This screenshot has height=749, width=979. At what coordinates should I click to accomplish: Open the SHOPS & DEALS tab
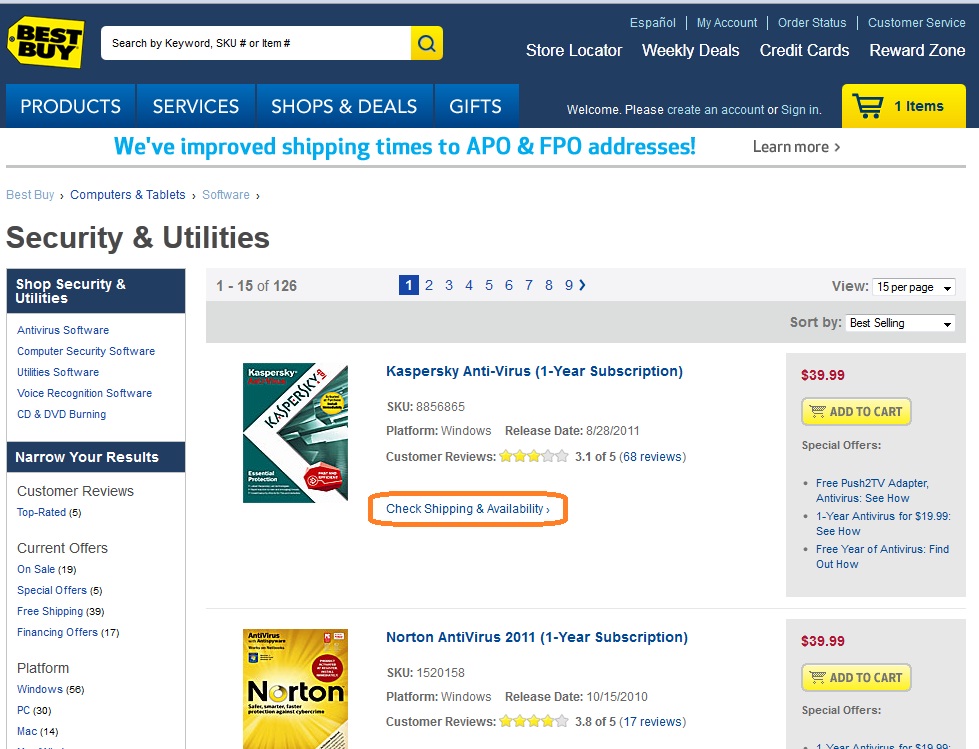tap(344, 106)
